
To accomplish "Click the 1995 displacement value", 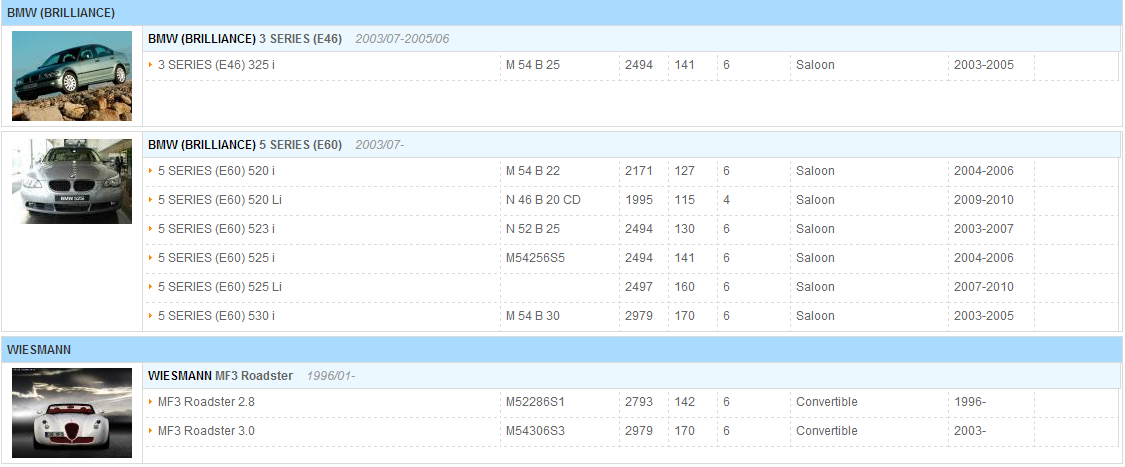I will [639, 200].
